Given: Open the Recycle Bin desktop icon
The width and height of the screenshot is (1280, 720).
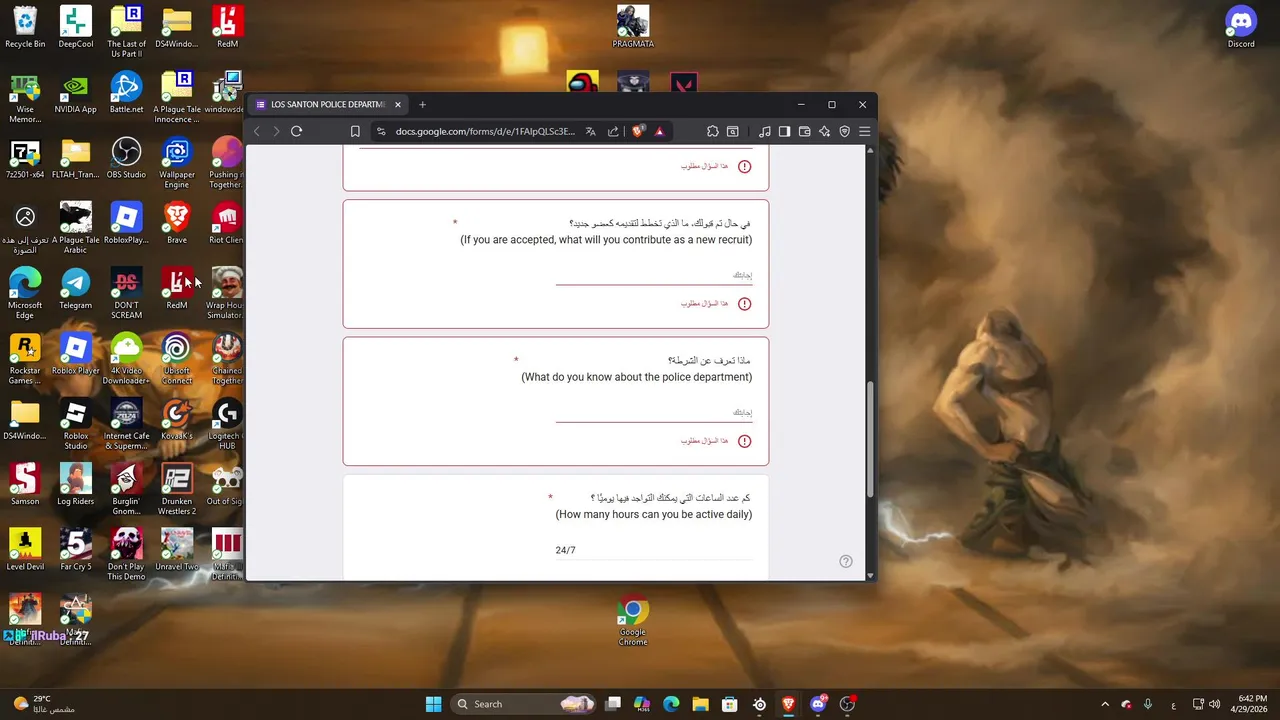Looking at the screenshot, I should tap(25, 27).
